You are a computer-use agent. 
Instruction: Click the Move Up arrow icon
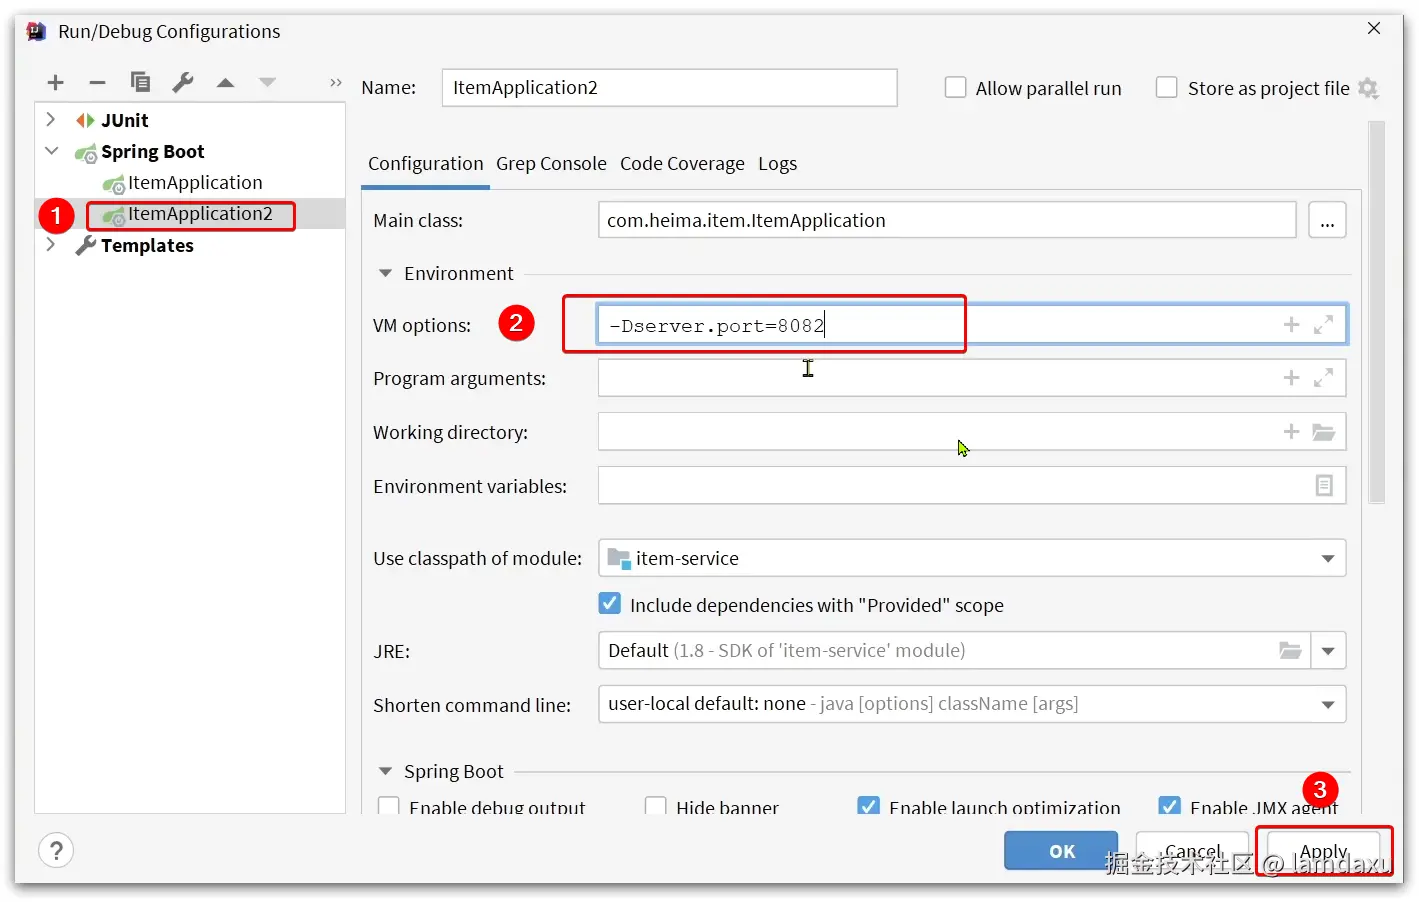[x=226, y=83]
